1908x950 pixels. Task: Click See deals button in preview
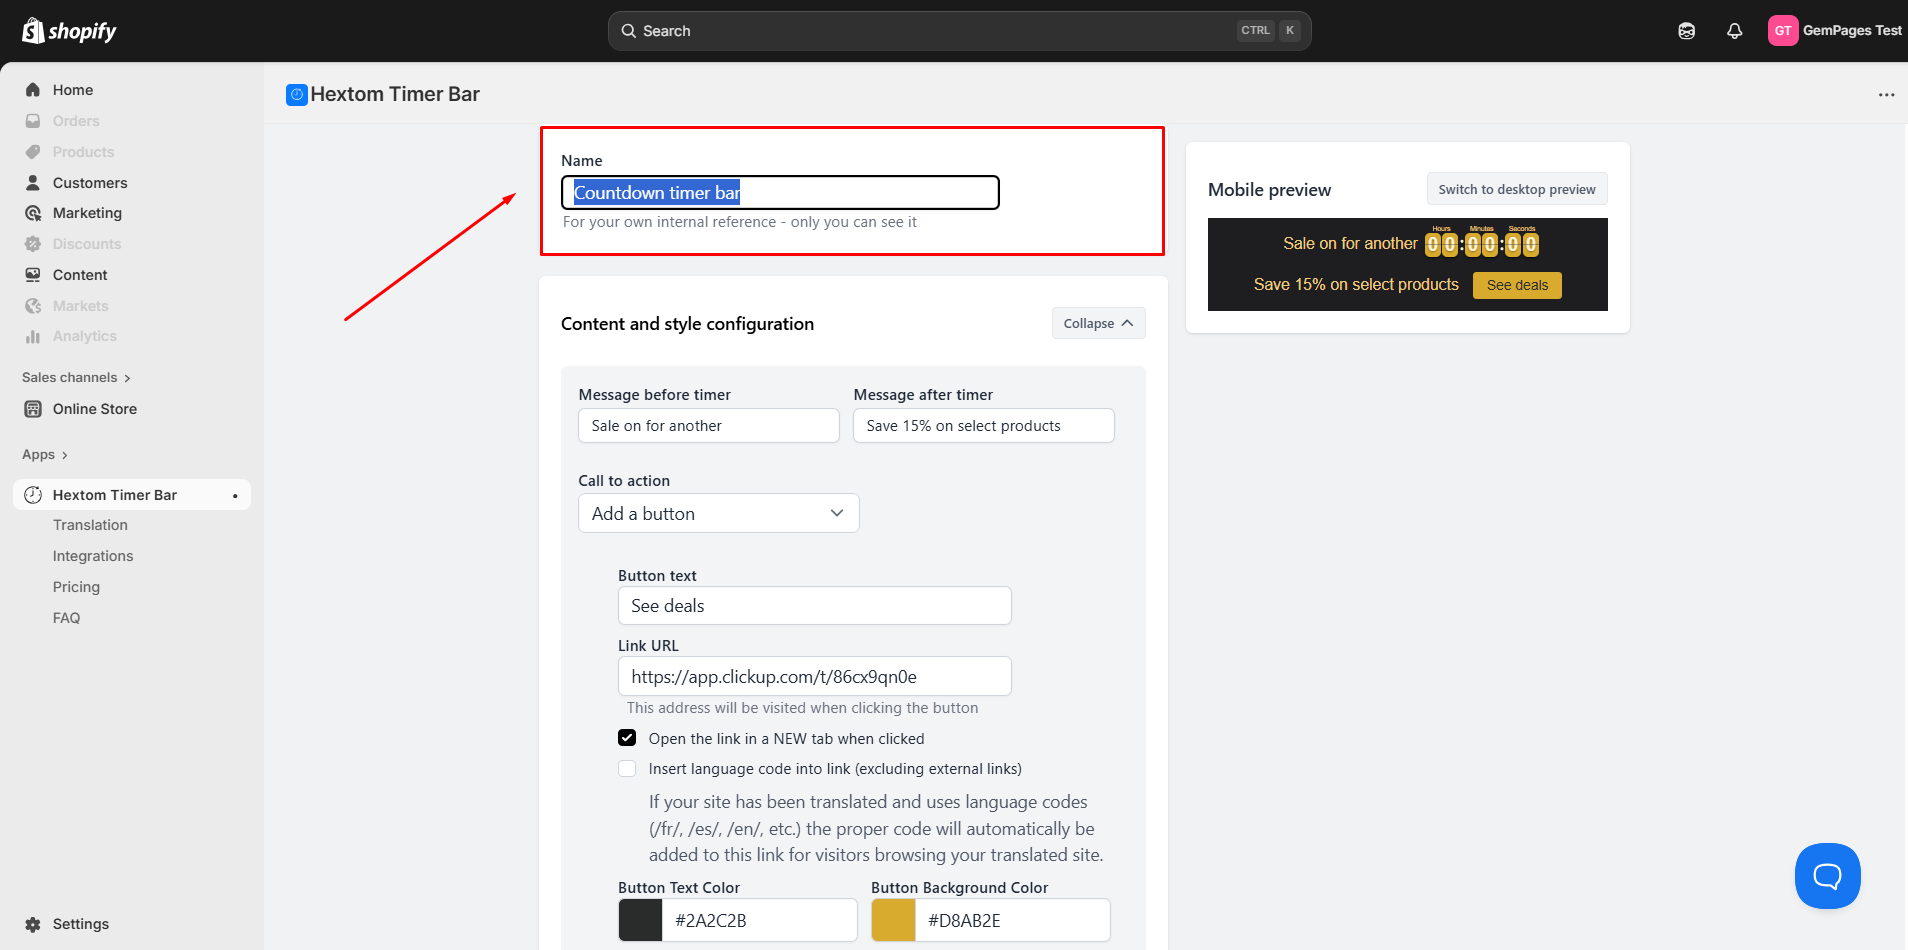1516,285
